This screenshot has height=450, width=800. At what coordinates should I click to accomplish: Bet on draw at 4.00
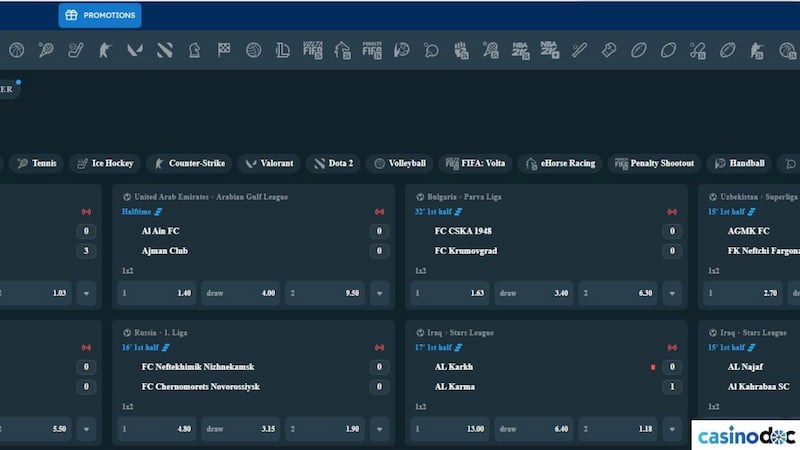coord(240,293)
